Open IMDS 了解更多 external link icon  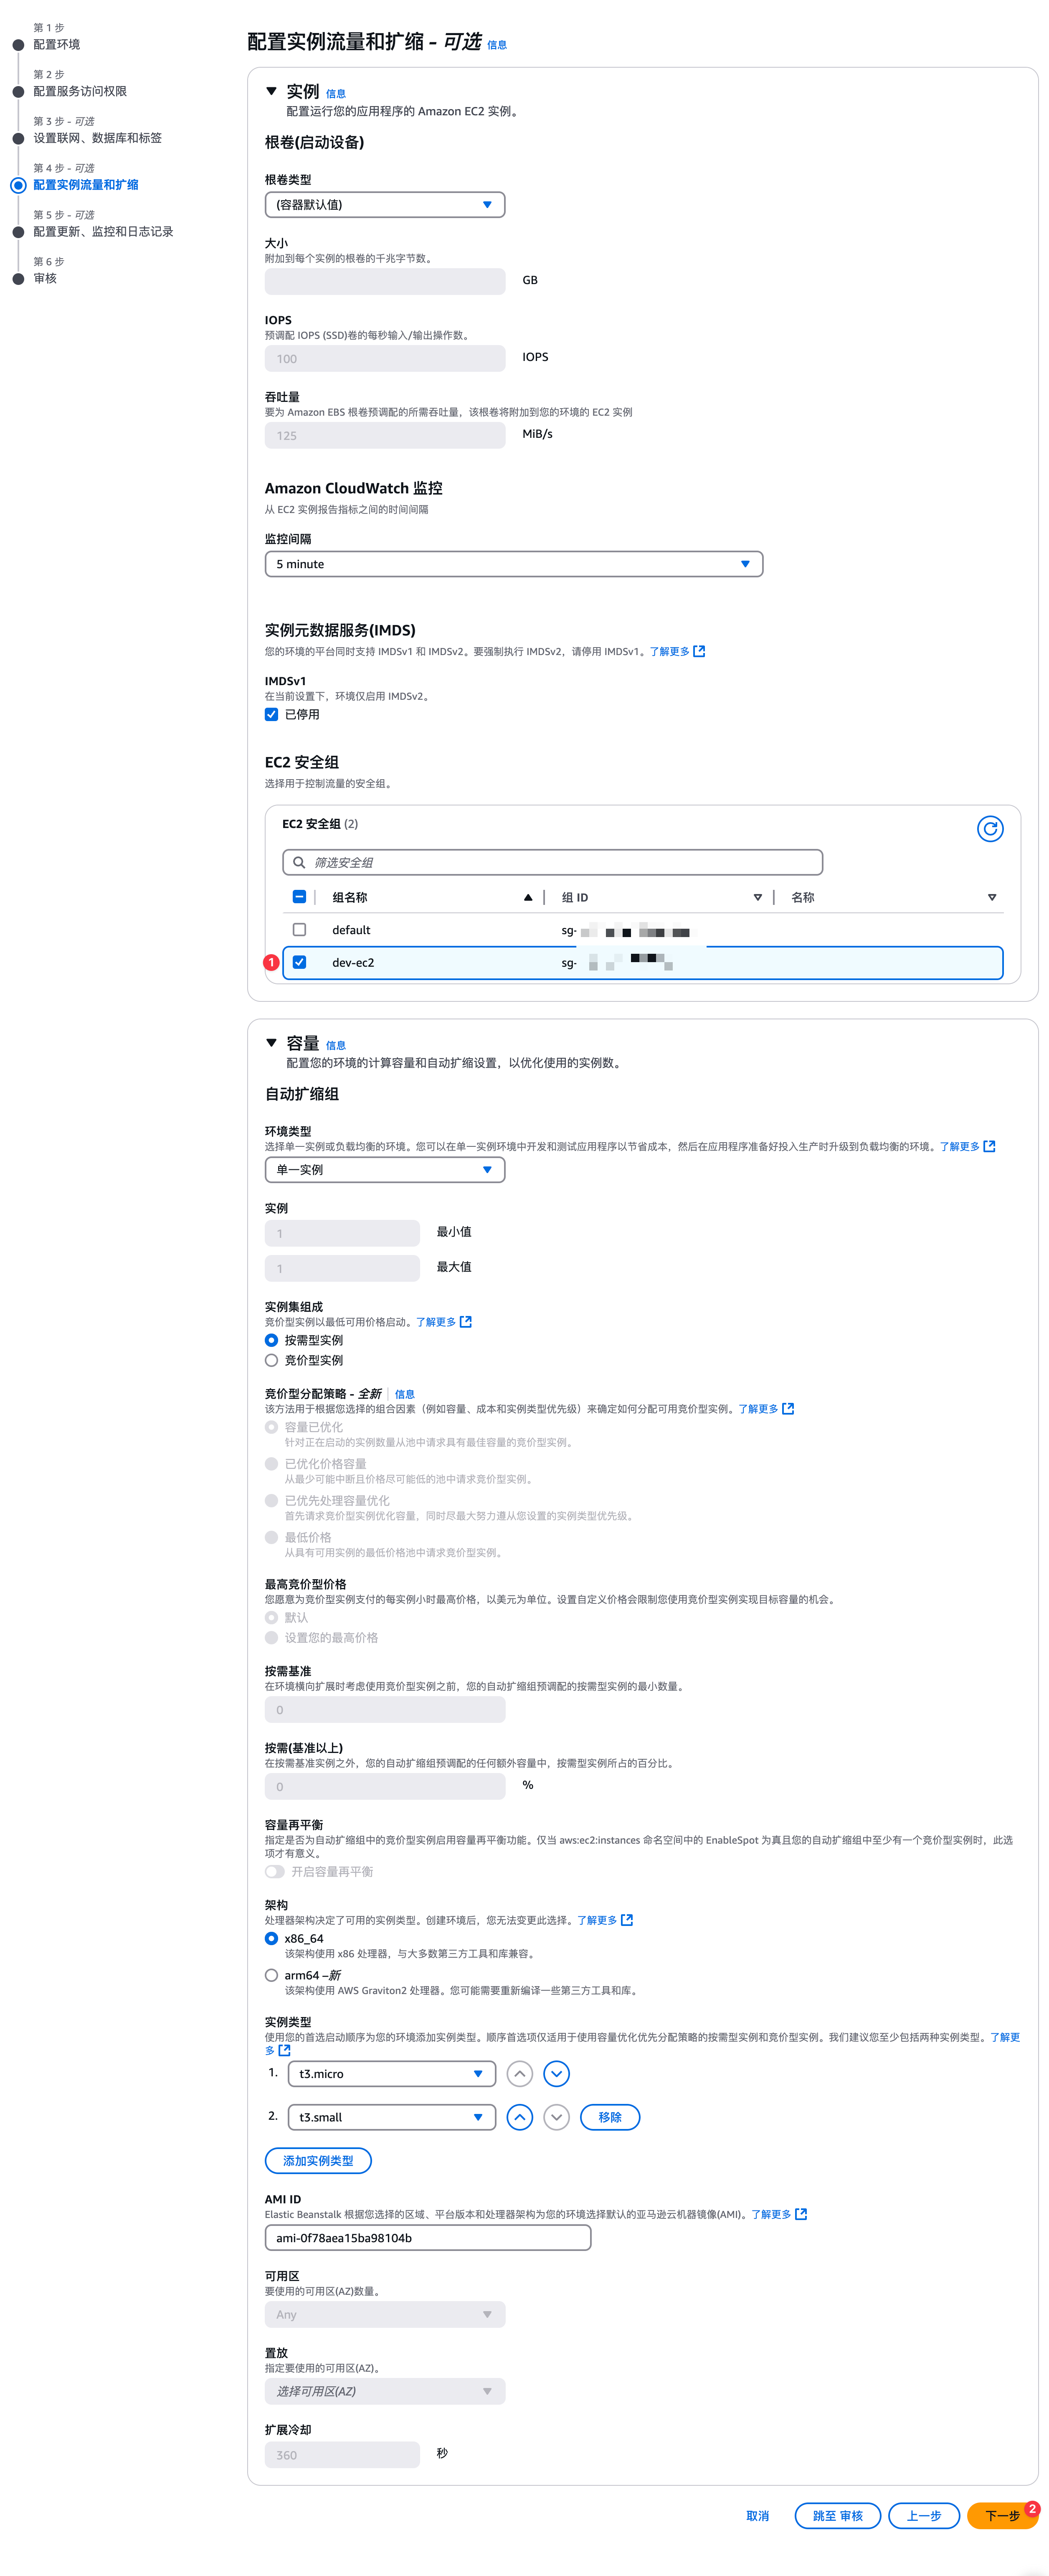click(699, 651)
